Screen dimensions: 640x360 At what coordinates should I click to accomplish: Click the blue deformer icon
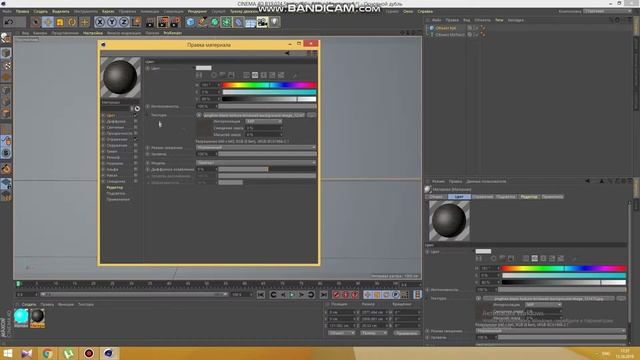pyautogui.click(x=238, y=22)
